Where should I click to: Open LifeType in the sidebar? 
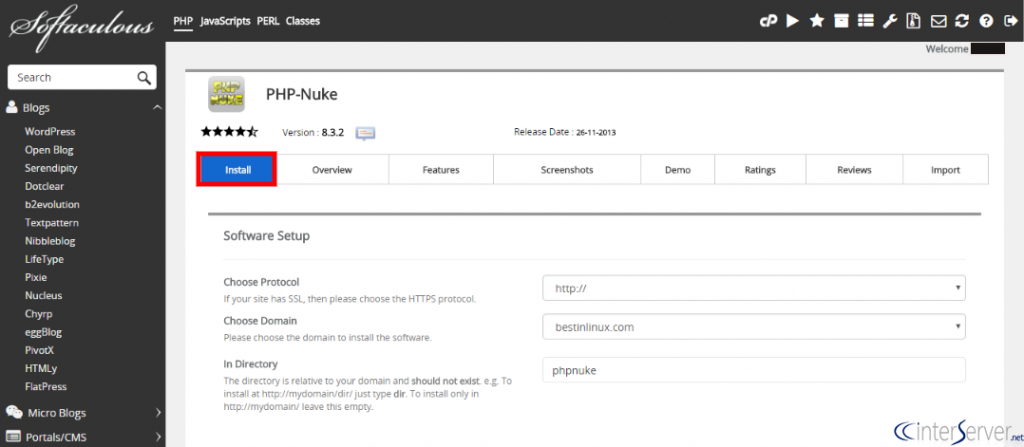point(44,259)
